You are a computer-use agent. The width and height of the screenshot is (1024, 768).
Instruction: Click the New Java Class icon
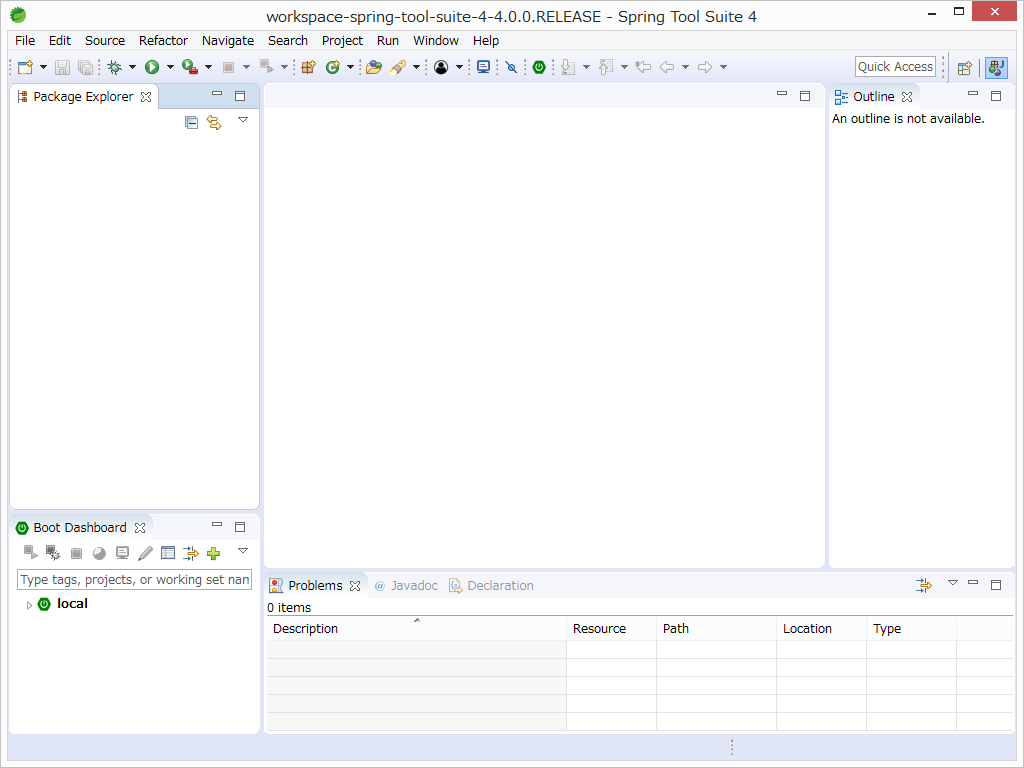333,67
